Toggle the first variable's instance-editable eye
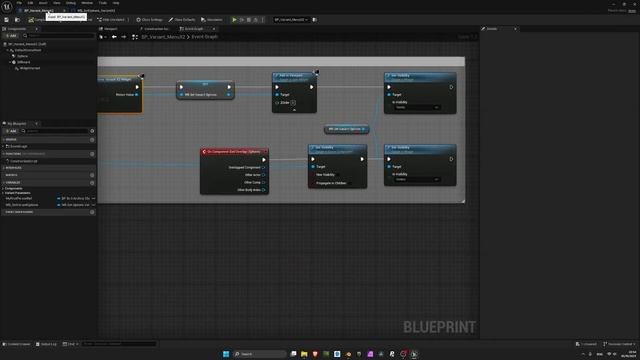Screen dimensions: 640x360 coord(93,198)
